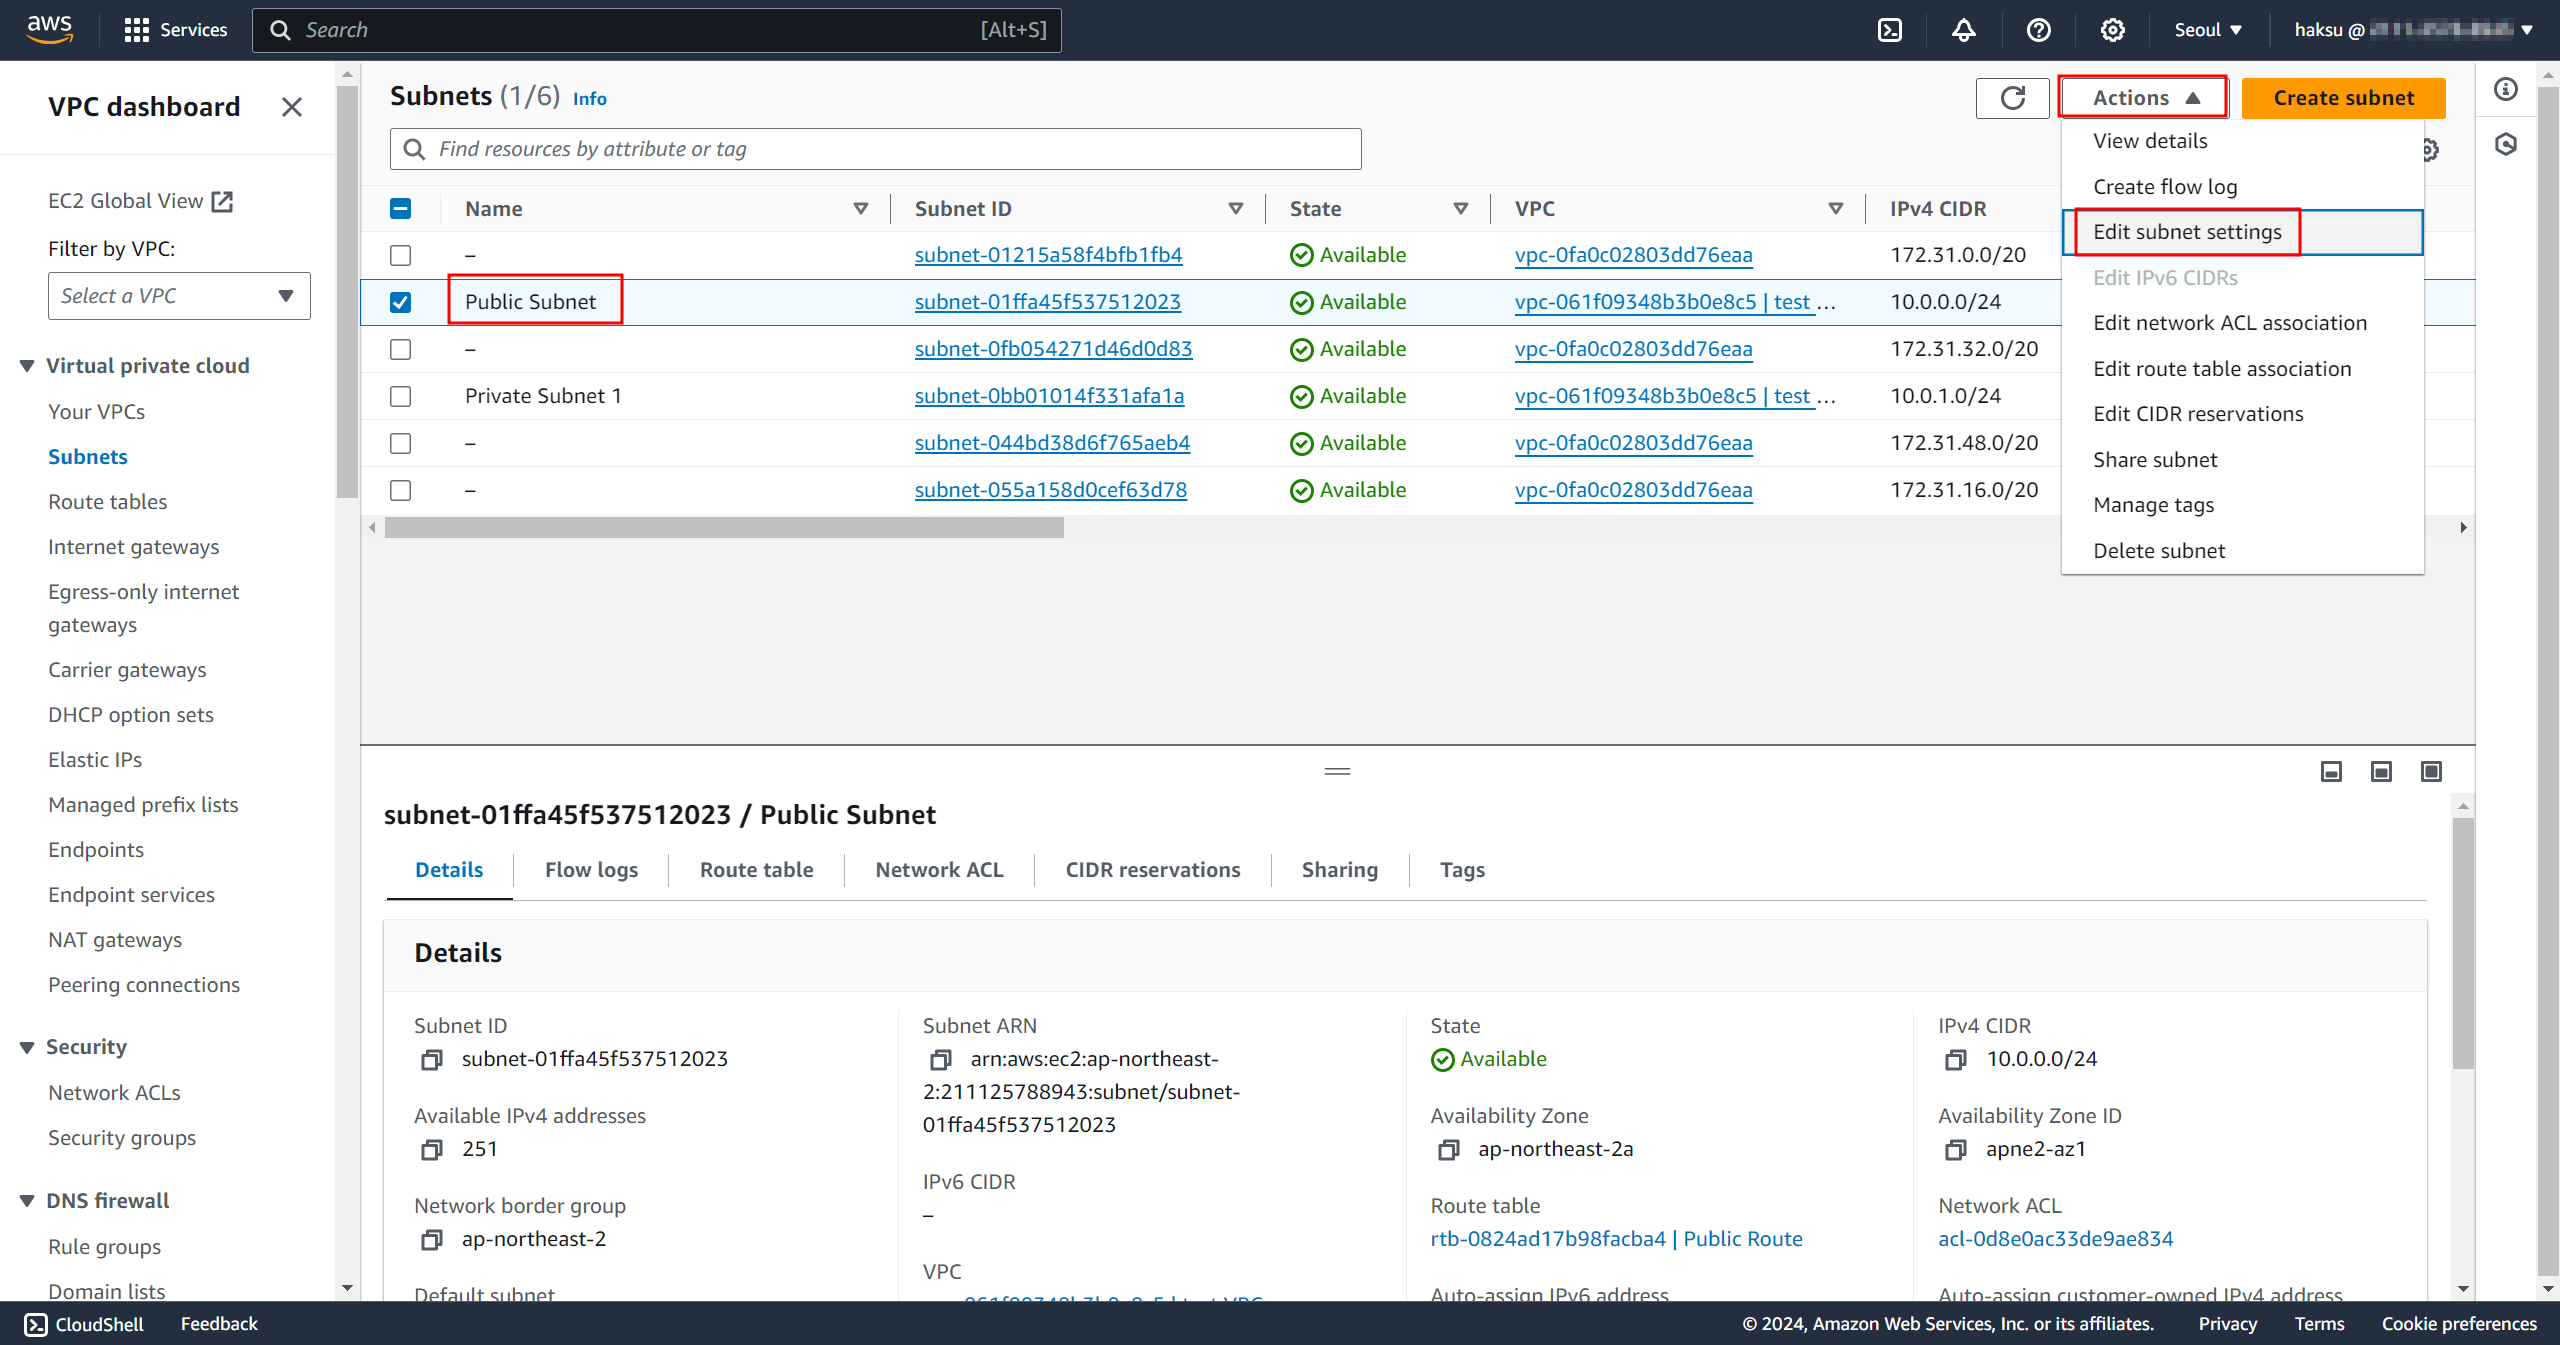Maximize the details split panel
Image resolution: width=2560 pixels, height=1345 pixels.
(x=2431, y=771)
